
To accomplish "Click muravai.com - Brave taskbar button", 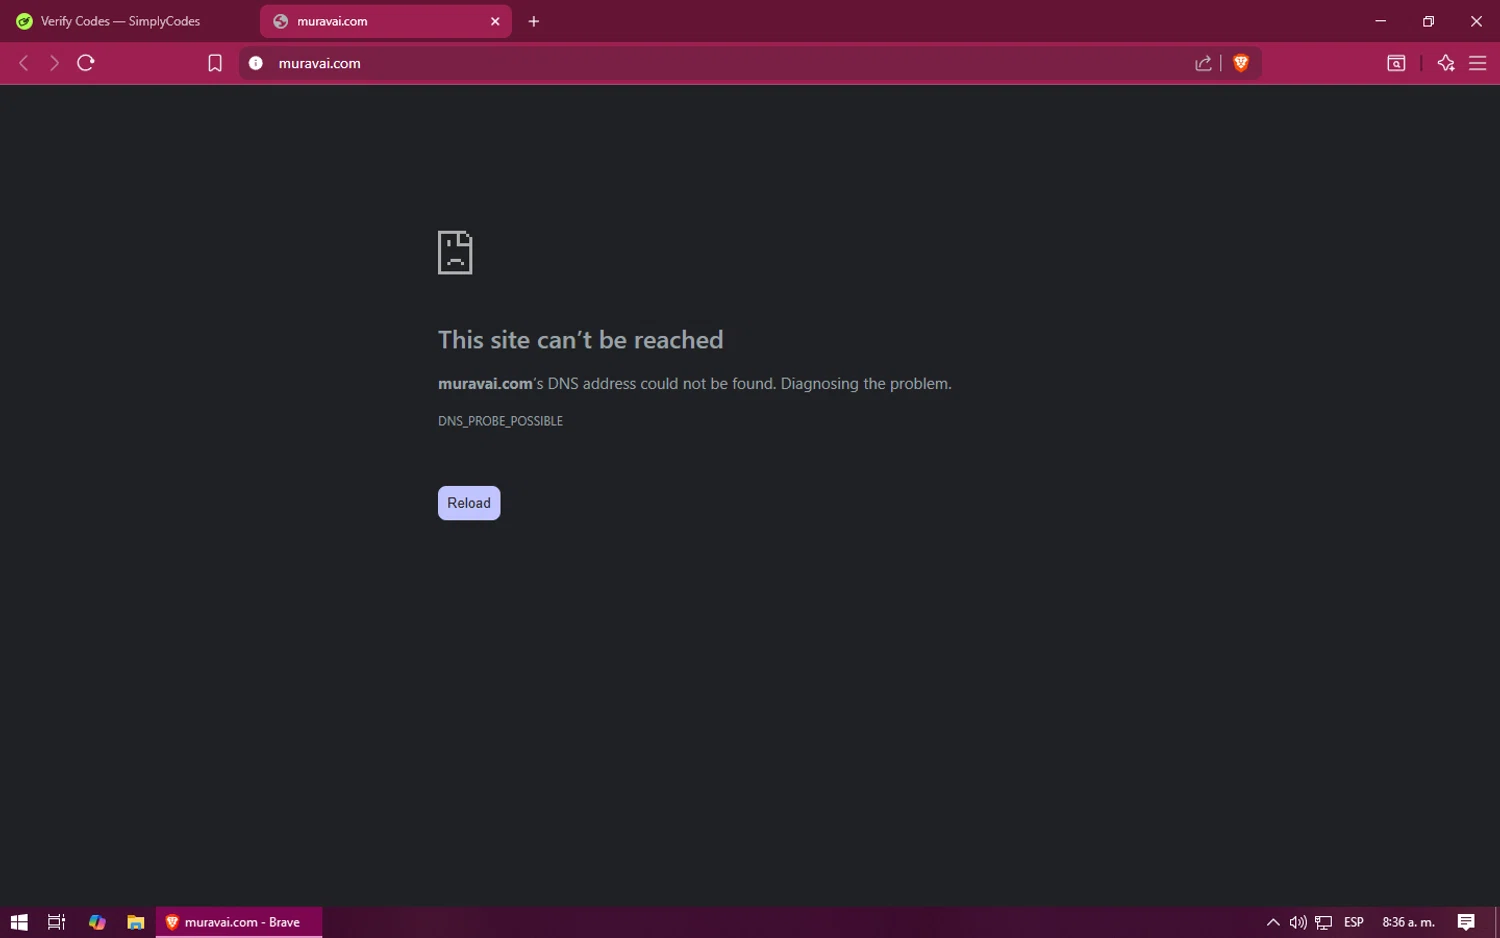I will (239, 922).
